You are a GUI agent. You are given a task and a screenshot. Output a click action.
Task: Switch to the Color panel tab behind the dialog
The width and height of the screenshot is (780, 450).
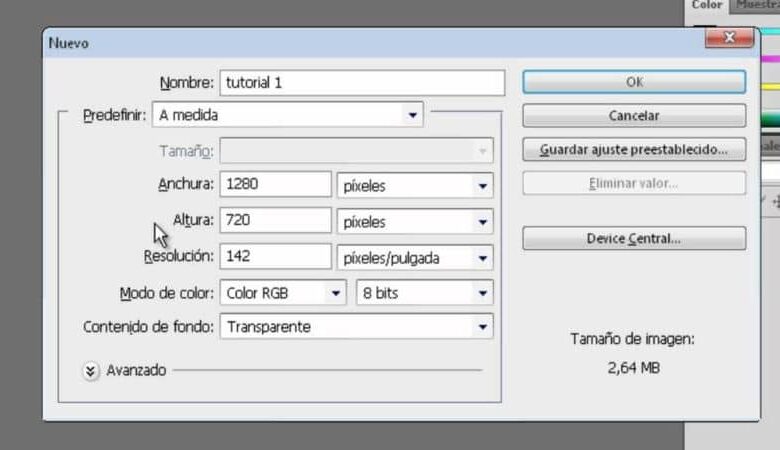point(706,5)
